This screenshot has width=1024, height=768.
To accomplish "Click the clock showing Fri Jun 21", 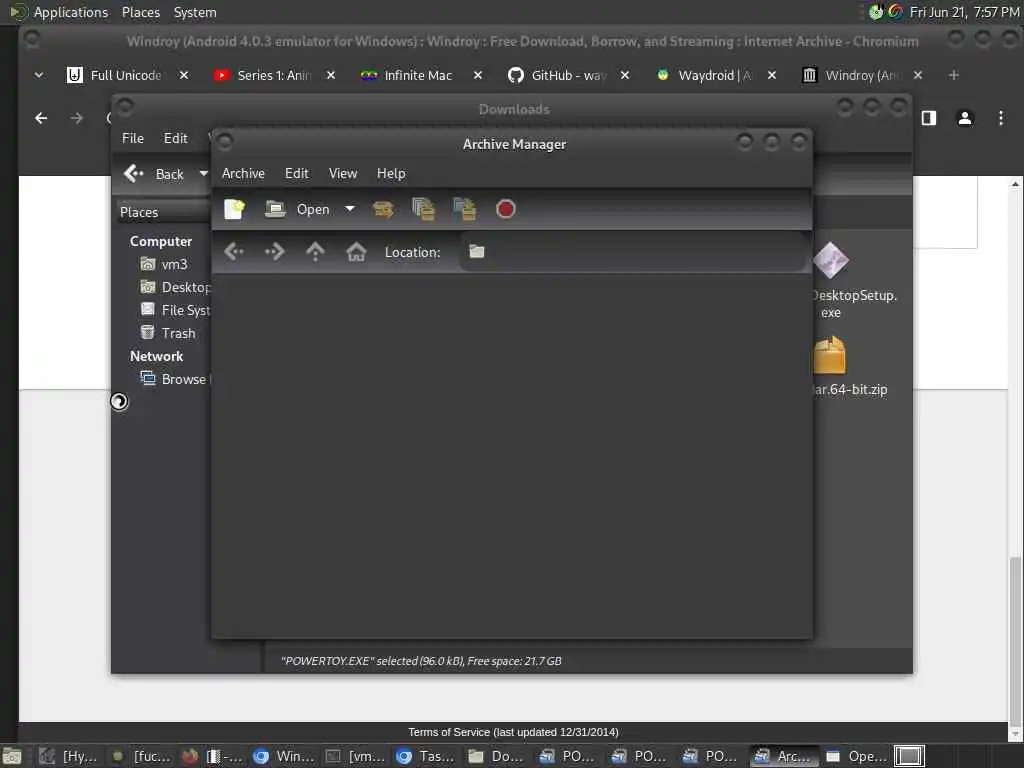I will click(964, 12).
